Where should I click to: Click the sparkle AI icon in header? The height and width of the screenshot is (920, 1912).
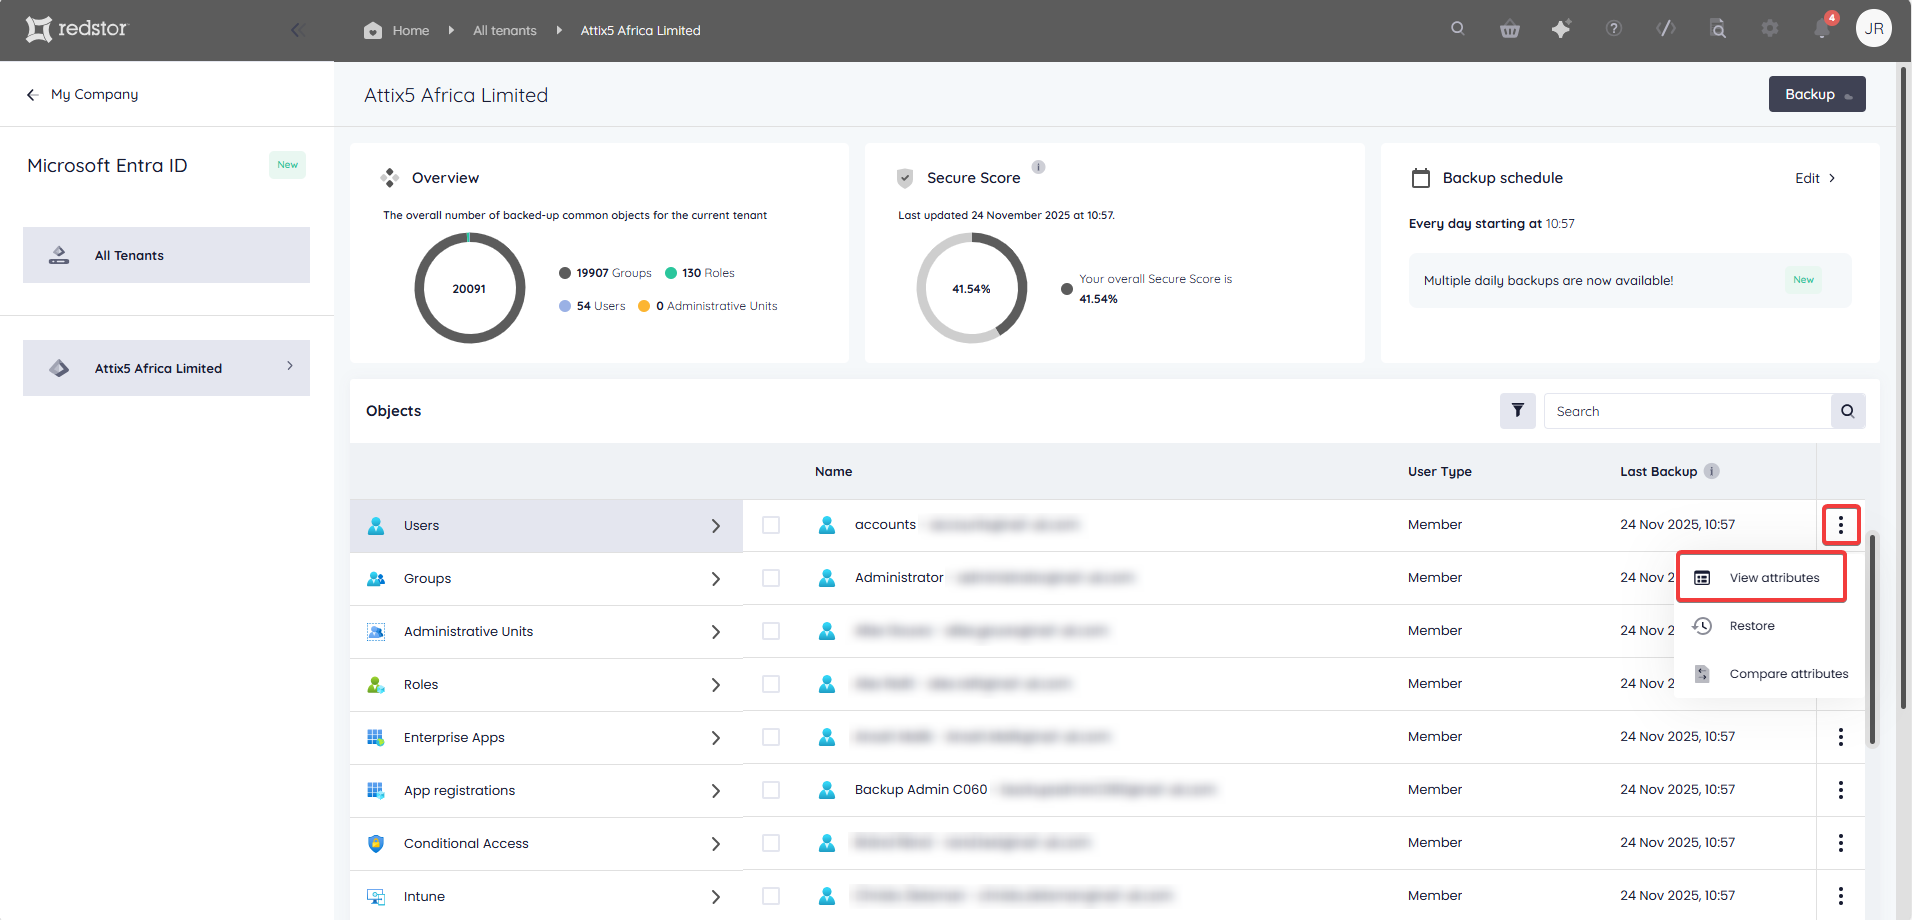coord(1561,29)
